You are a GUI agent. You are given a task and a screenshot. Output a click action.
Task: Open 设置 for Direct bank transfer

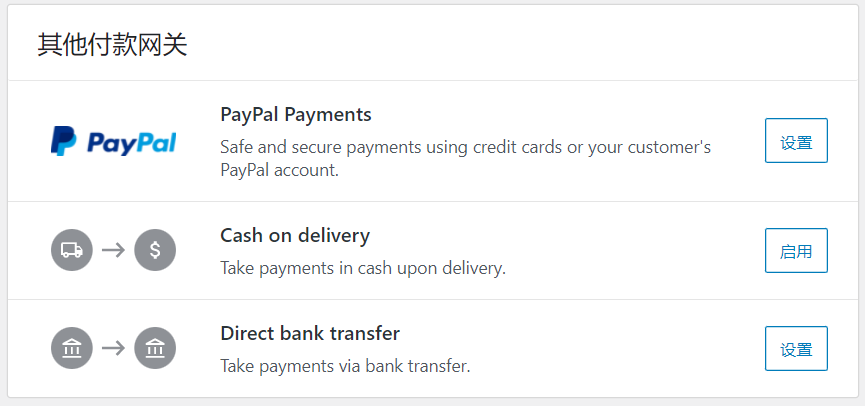(x=796, y=348)
